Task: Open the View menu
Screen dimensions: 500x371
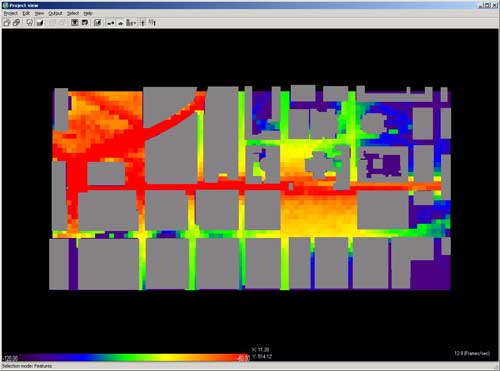Action: [x=39, y=13]
